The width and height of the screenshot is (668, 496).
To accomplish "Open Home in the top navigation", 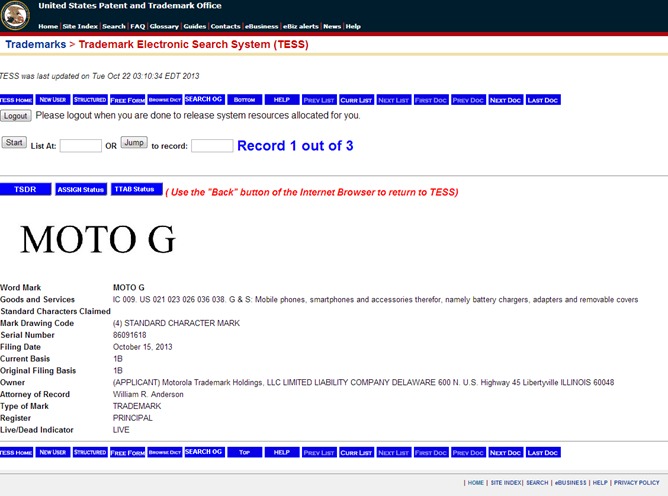I will [48, 26].
